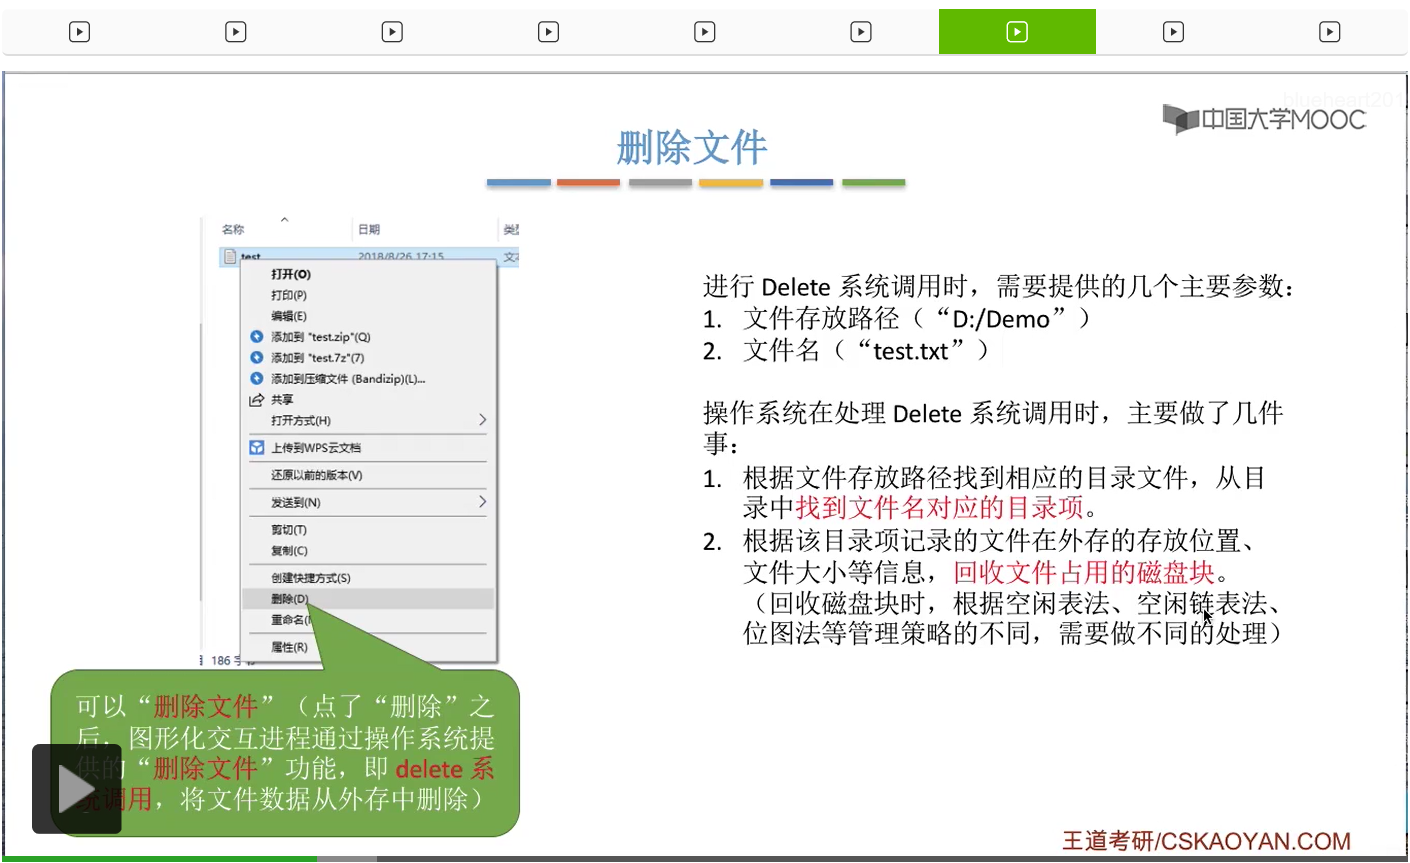Click the red text 回收文件占用的磁盘块
Viewport: 1410px width, 863px height.
pyautogui.click(x=1084, y=572)
